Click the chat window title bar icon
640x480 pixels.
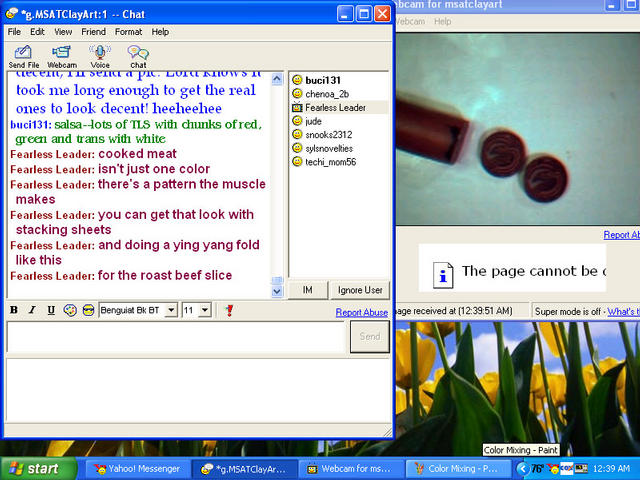pos(11,14)
